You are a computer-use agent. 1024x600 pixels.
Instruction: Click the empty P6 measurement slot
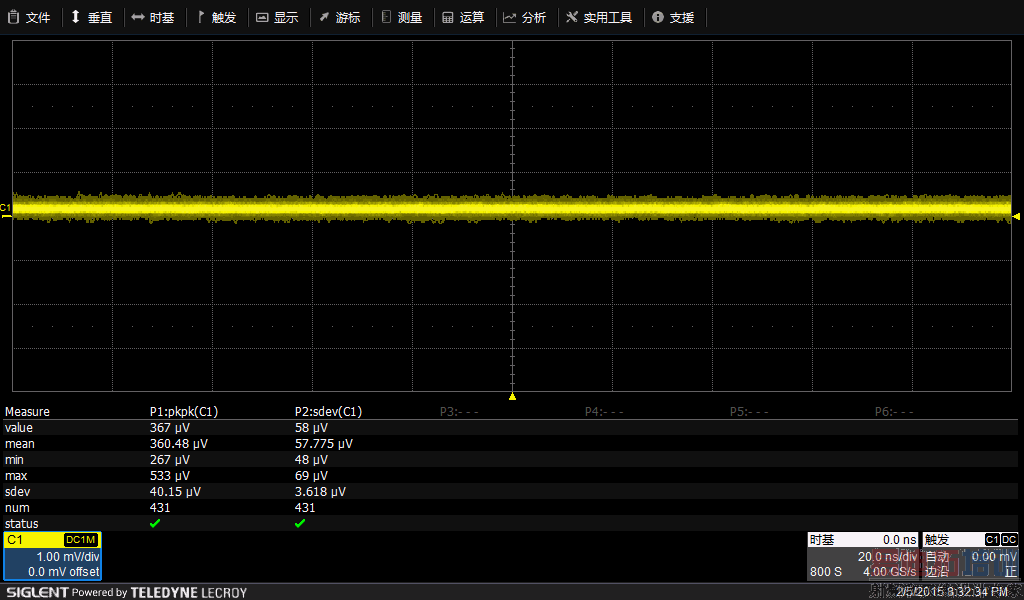pyautogui.click(x=894, y=412)
